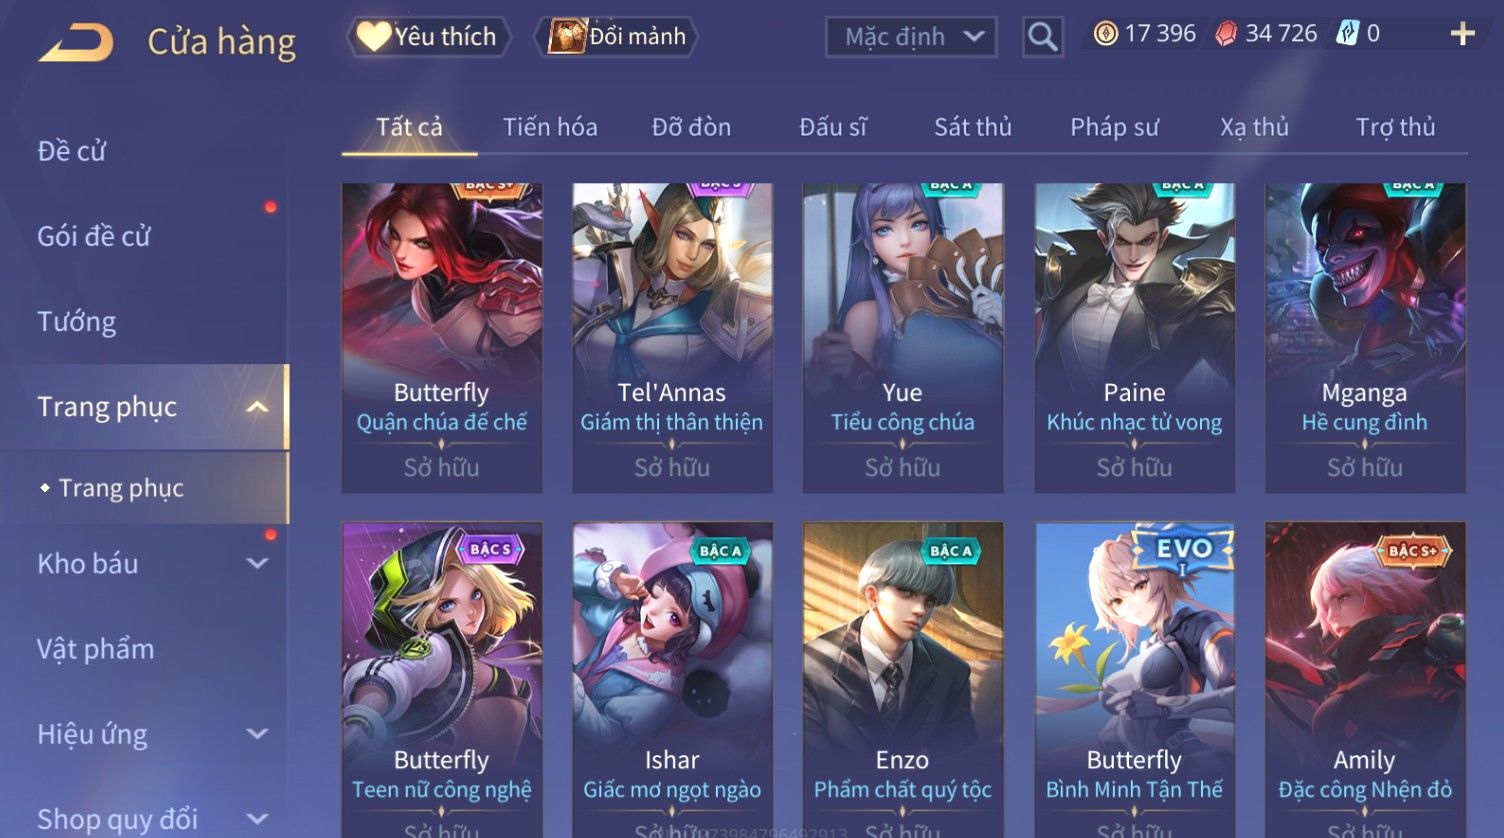
Task: Open the search magnifier icon
Action: coord(1042,37)
